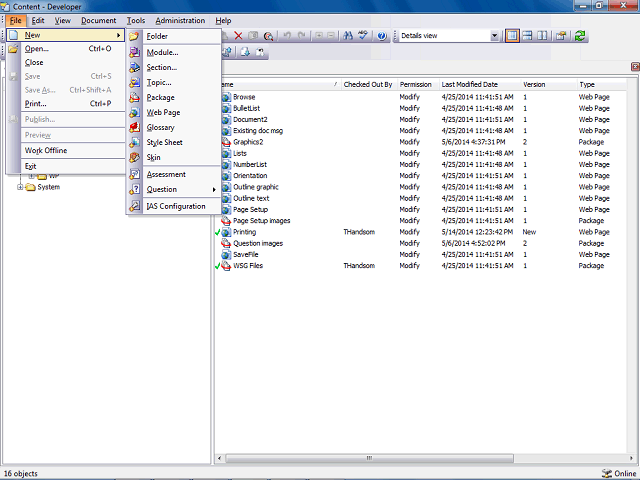
Task: Click the red X delete toolbar icon
Action: [x=238, y=36]
